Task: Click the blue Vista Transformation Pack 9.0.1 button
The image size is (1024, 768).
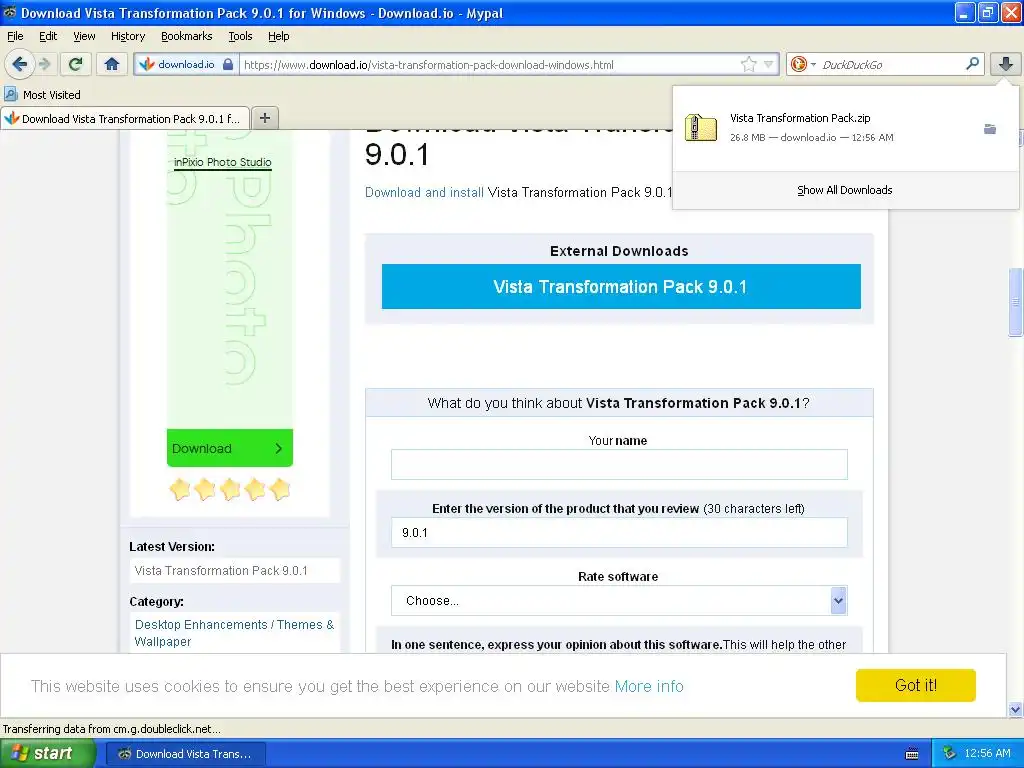Action: [x=621, y=287]
